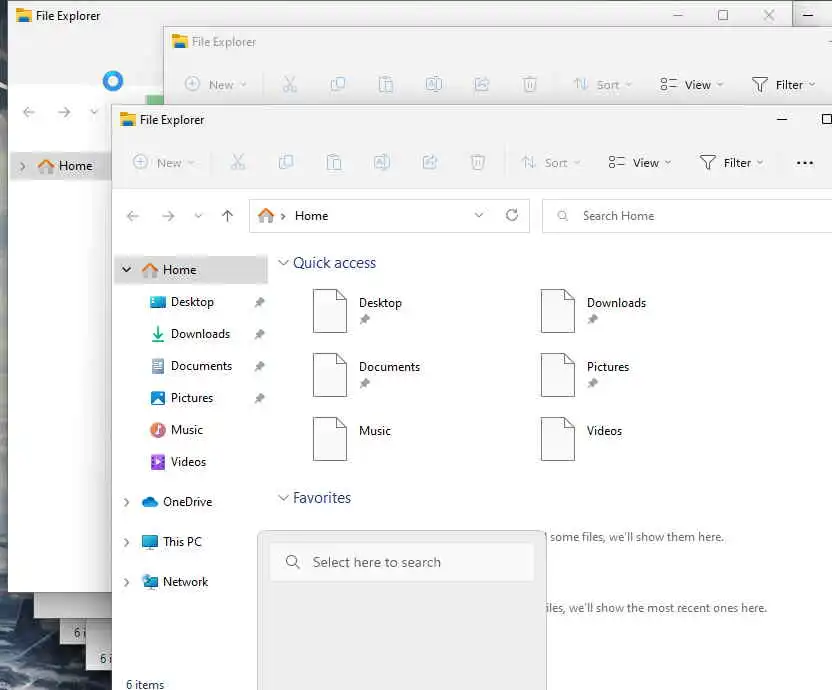Click the Select here to search field

coord(402,562)
